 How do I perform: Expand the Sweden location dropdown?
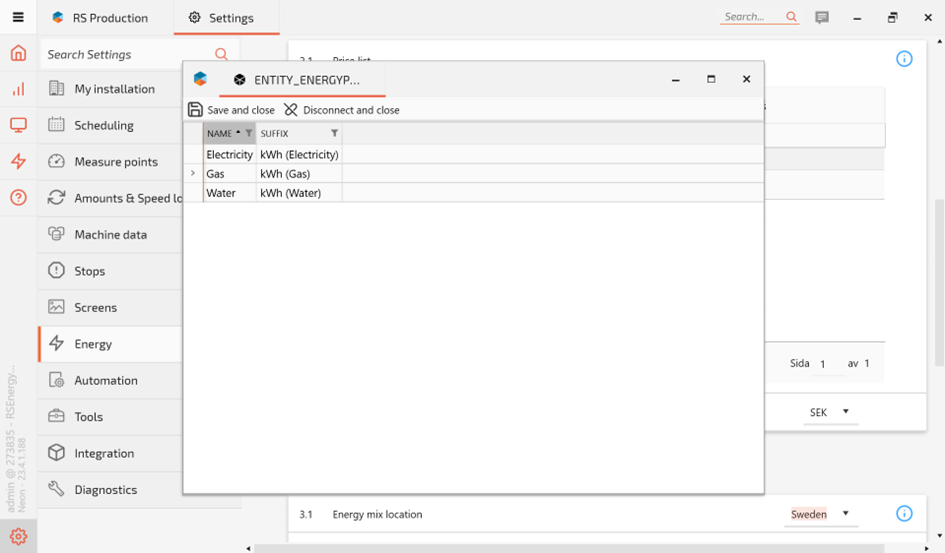(845, 514)
